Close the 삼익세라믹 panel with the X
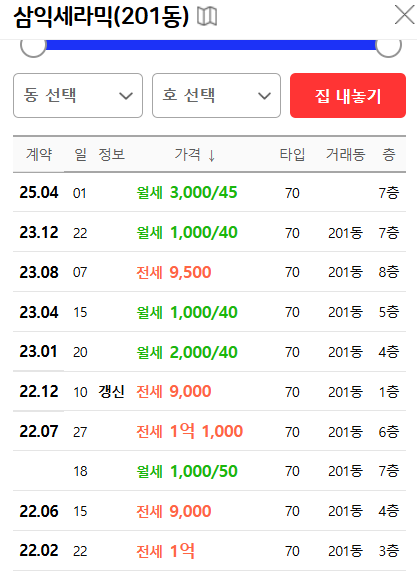Viewport: 417px width, 571px height. [x=404, y=16]
